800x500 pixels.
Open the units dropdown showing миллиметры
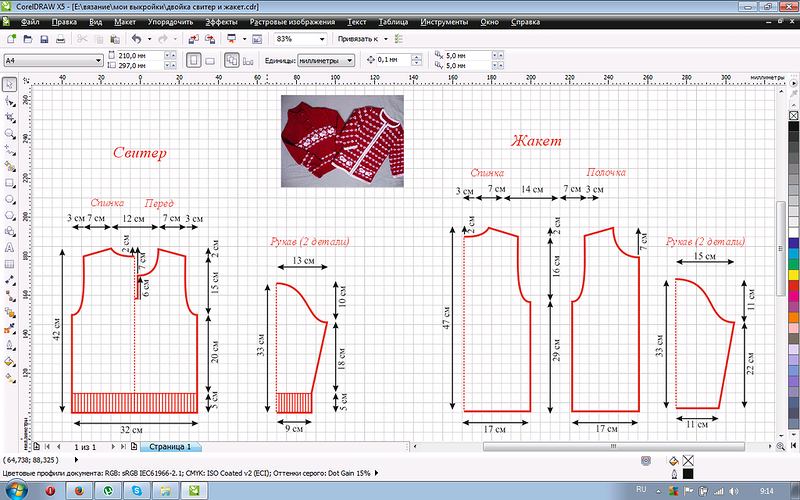pyautogui.click(x=326, y=60)
